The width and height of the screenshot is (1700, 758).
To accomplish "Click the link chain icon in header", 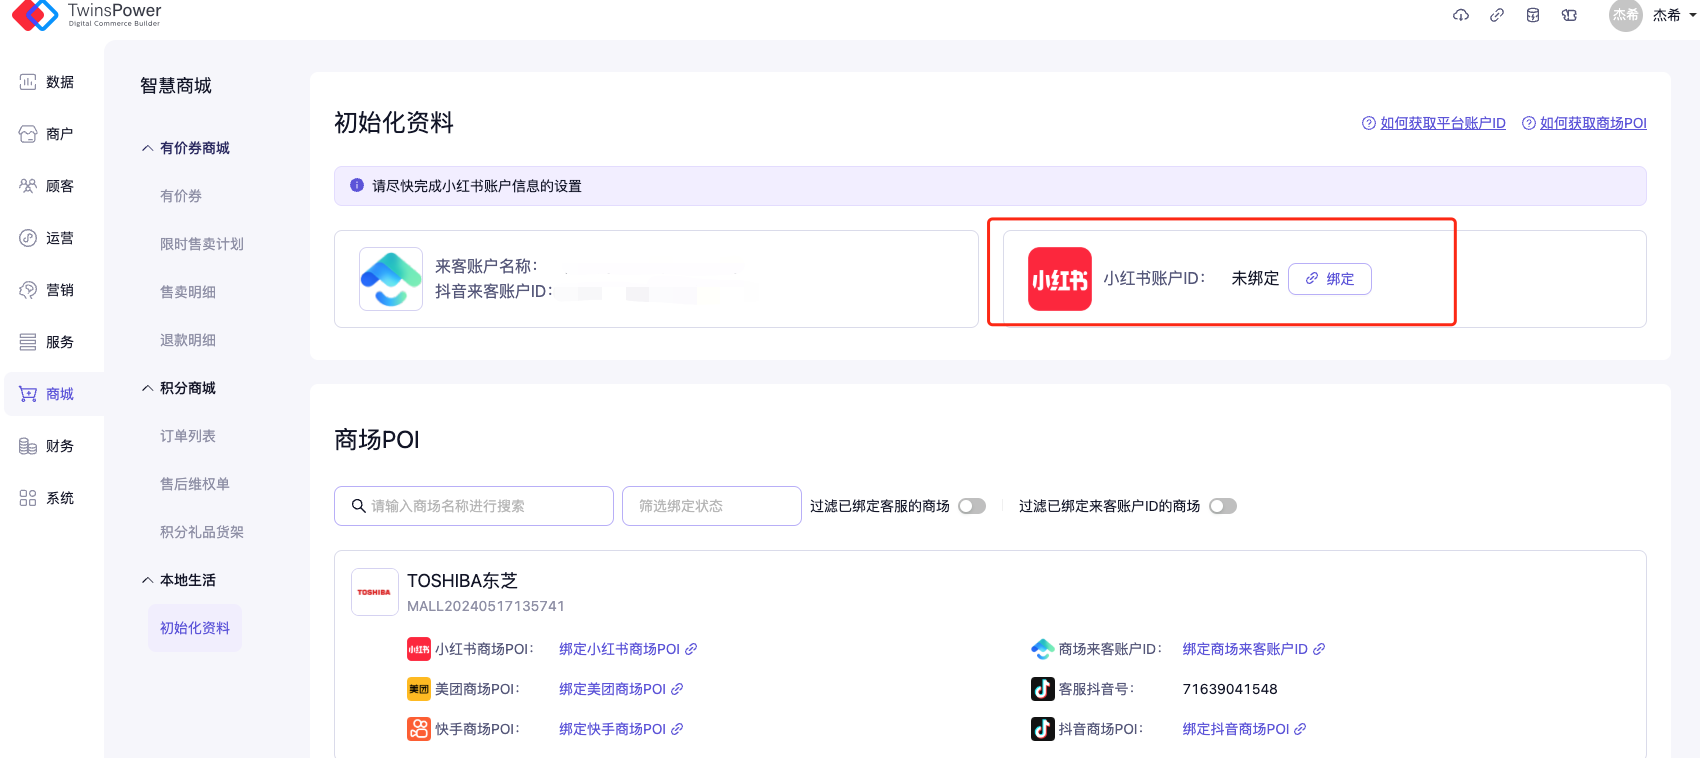I will (1497, 15).
